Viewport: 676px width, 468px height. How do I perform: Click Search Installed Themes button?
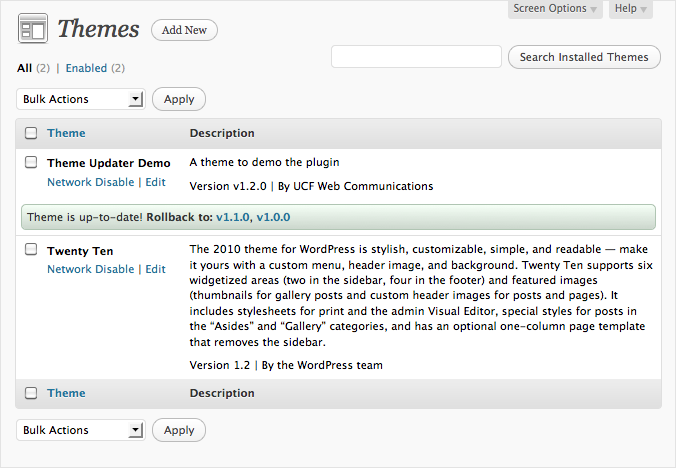click(x=584, y=57)
